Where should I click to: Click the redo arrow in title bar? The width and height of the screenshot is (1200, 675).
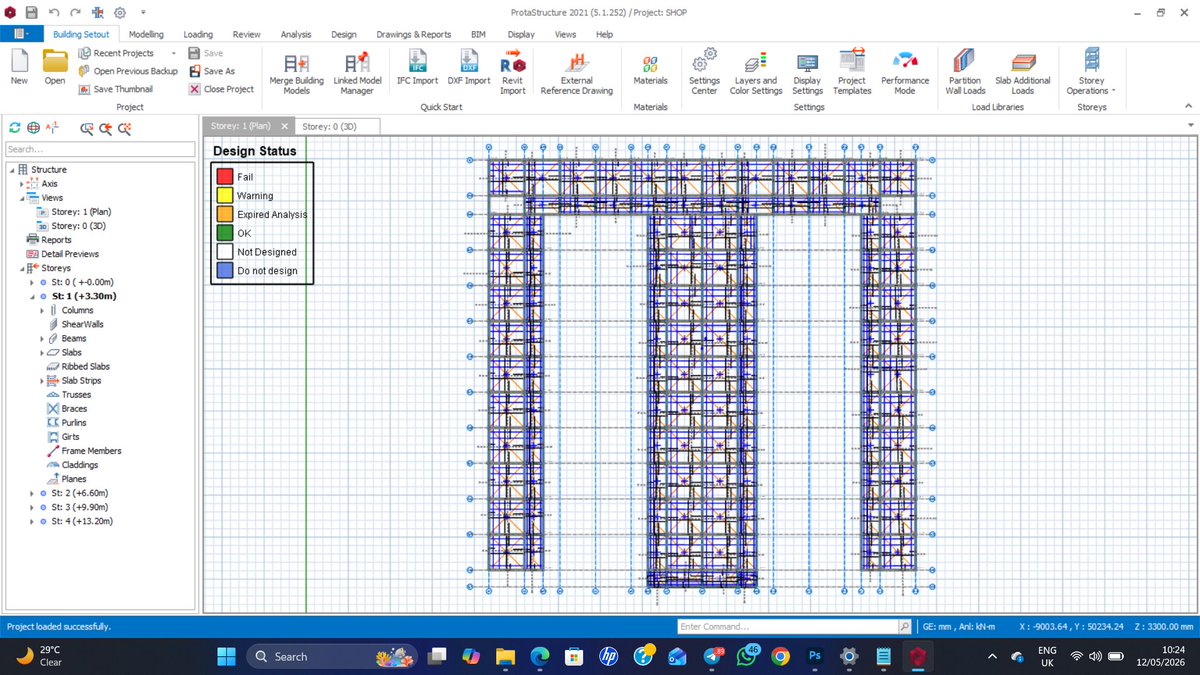(x=75, y=13)
